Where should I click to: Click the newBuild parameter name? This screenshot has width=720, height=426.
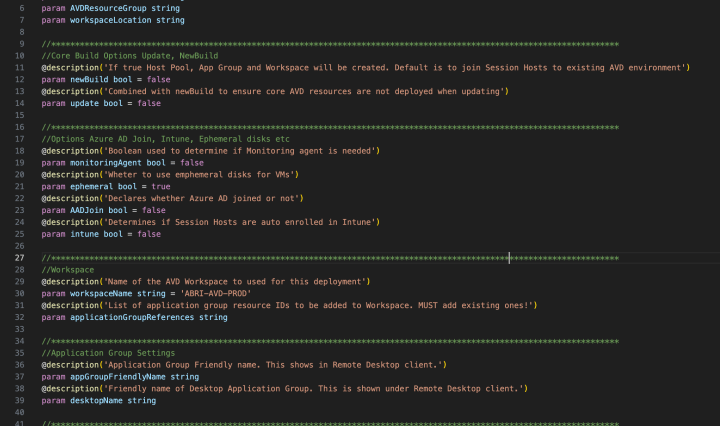coord(84,78)
